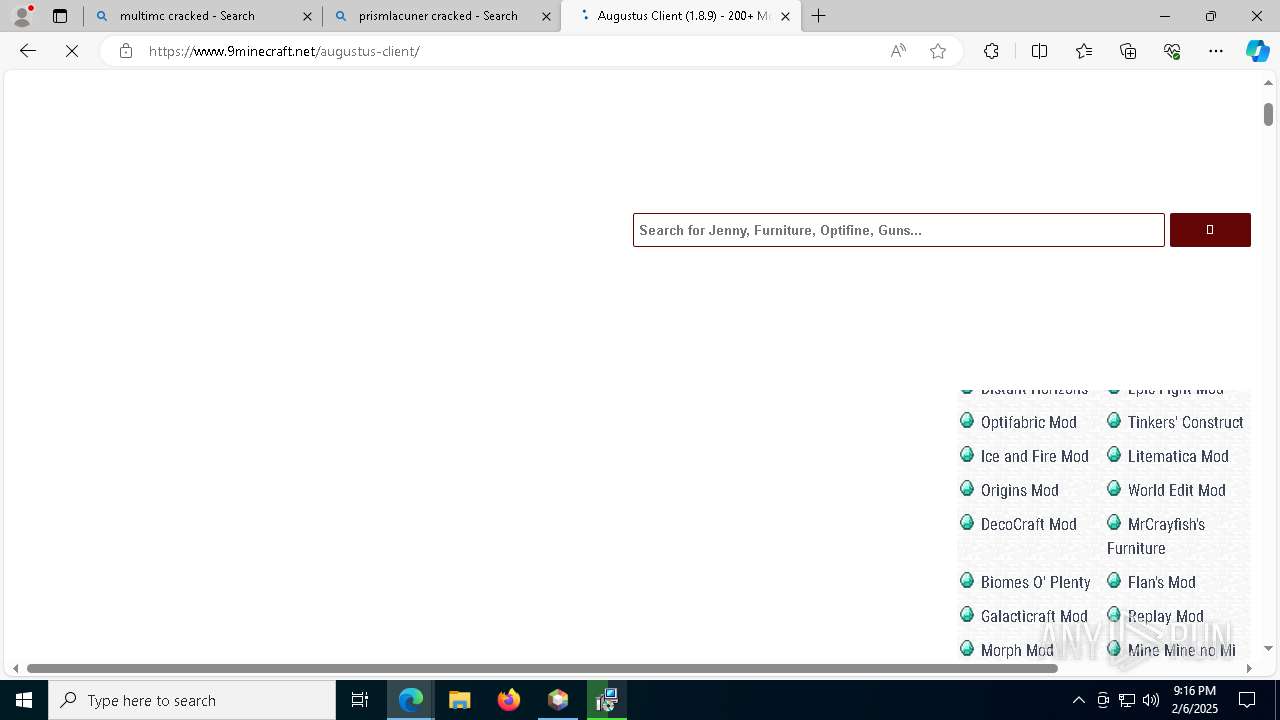Launch Firefox from the taskbar
This screenshot has height=720, width=1280.
click(509, 700)
